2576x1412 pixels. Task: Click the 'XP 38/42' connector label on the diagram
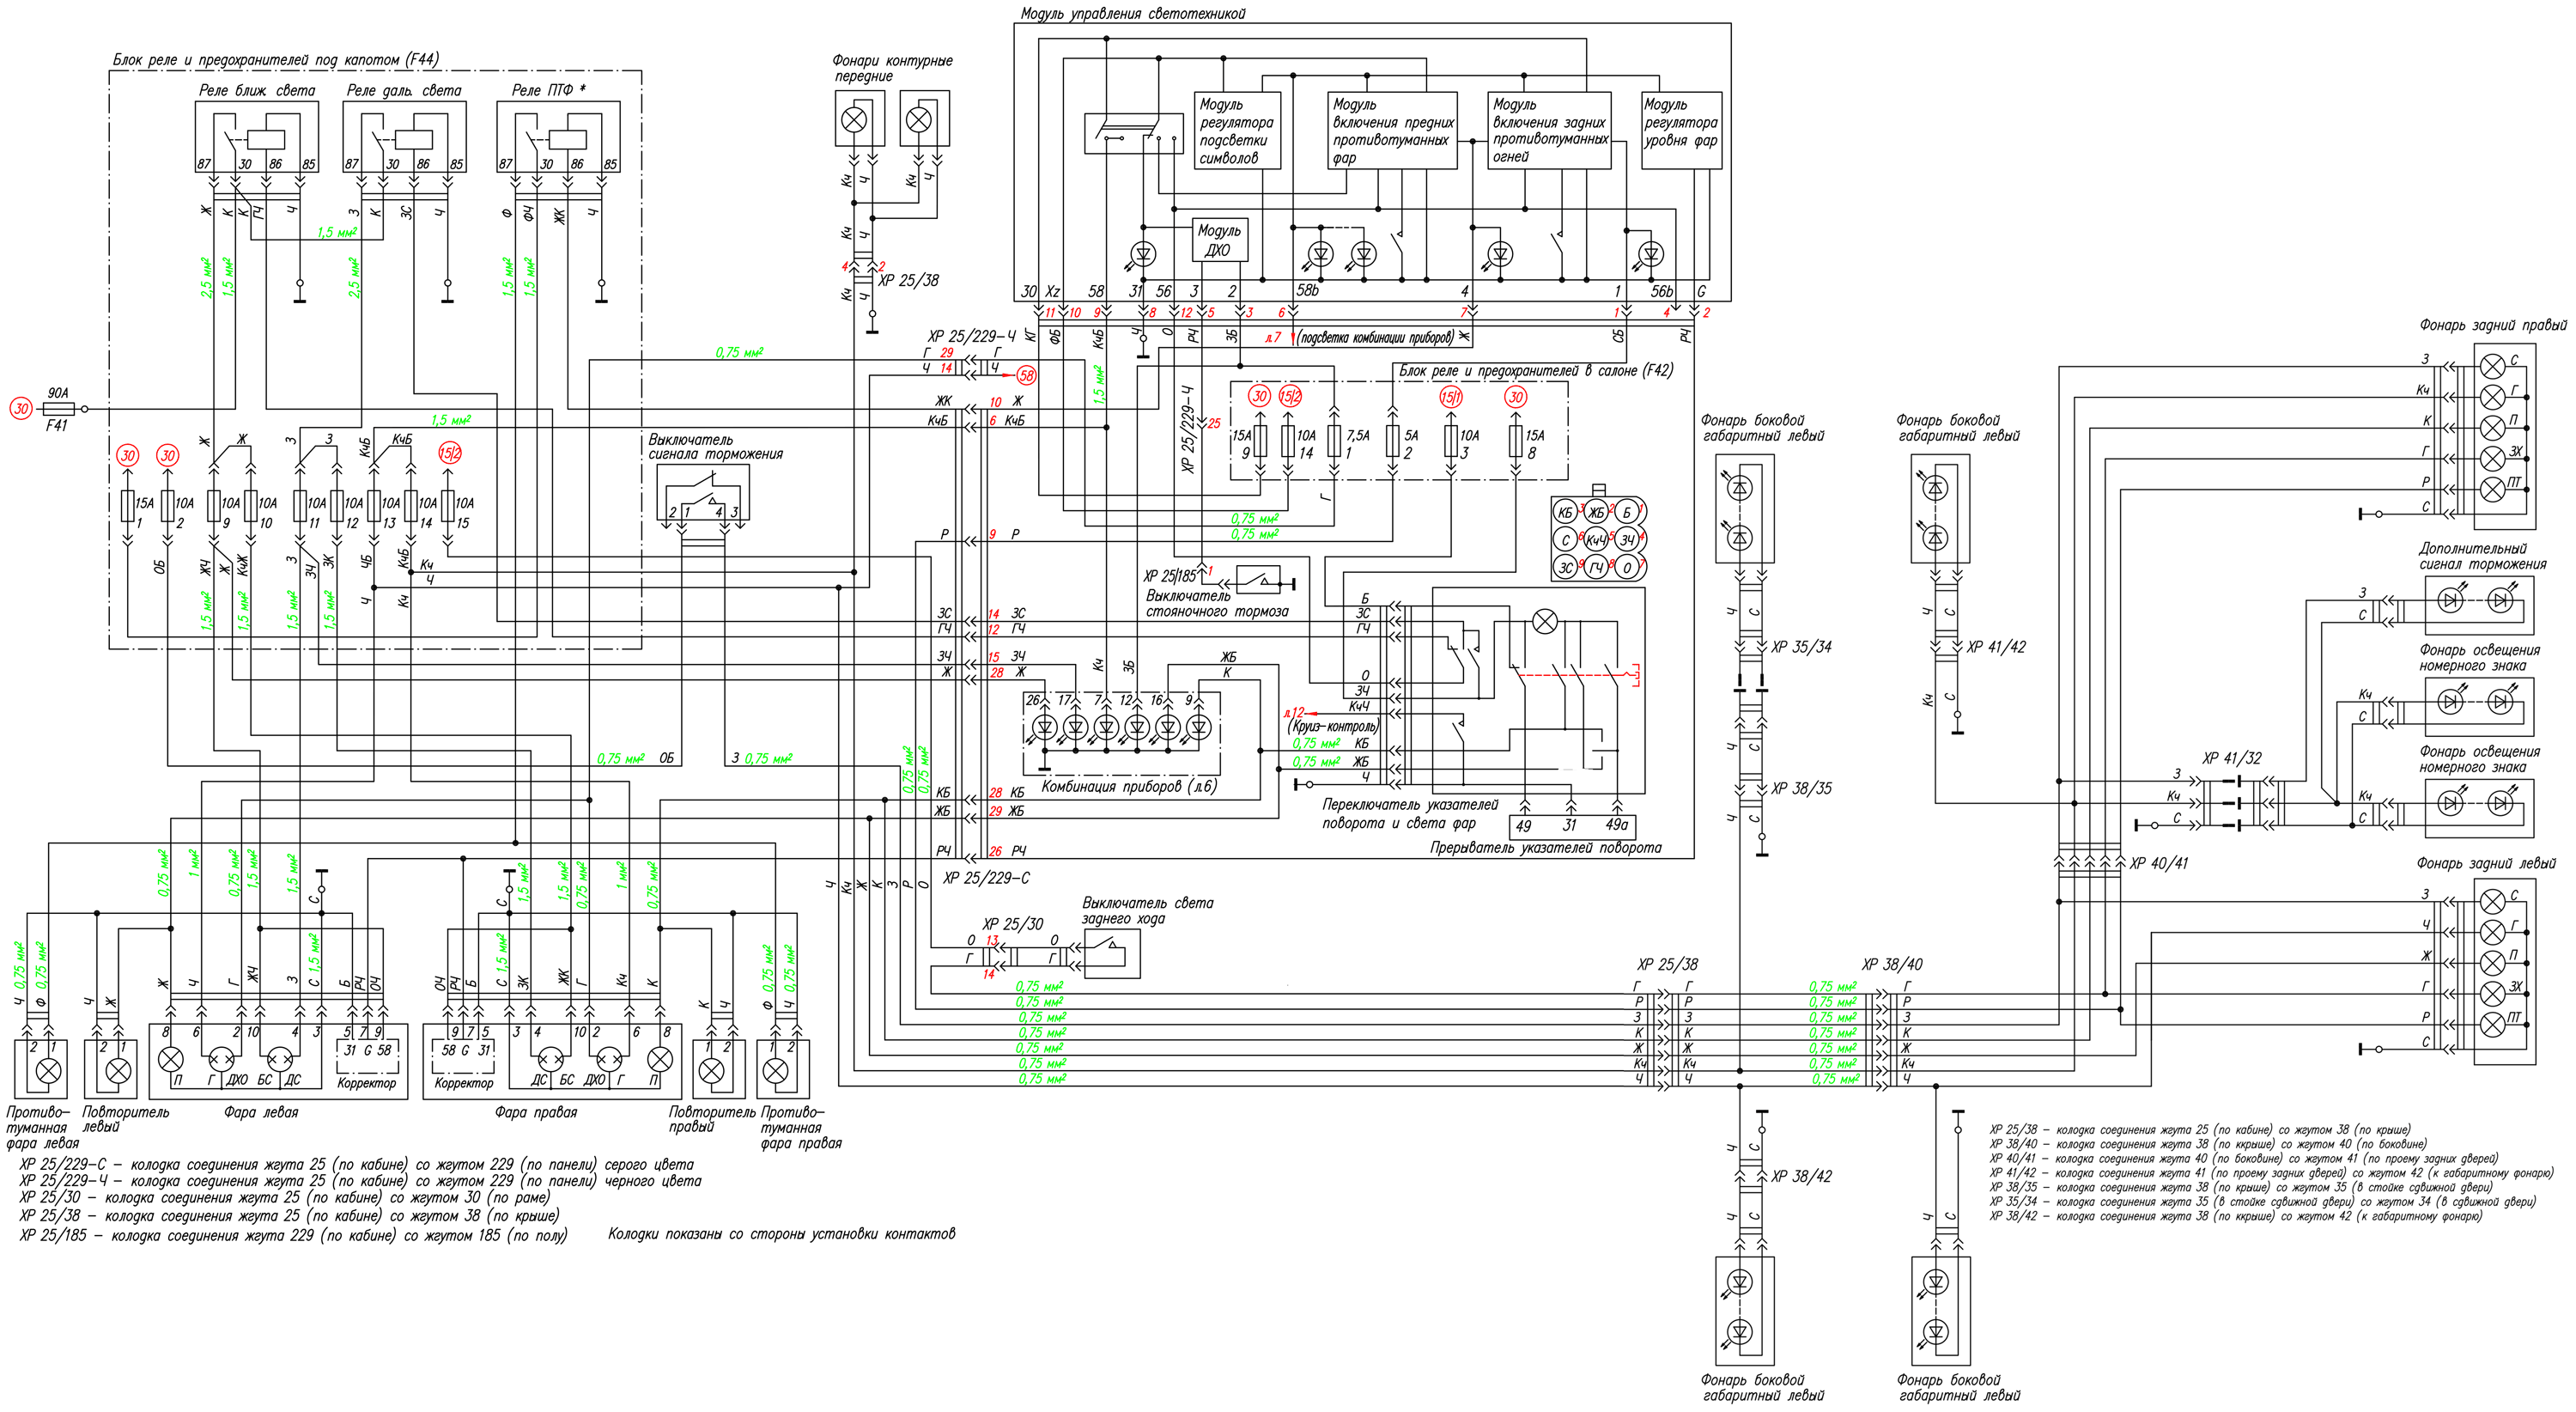pyautogui.click(x=1801, y=1176)
